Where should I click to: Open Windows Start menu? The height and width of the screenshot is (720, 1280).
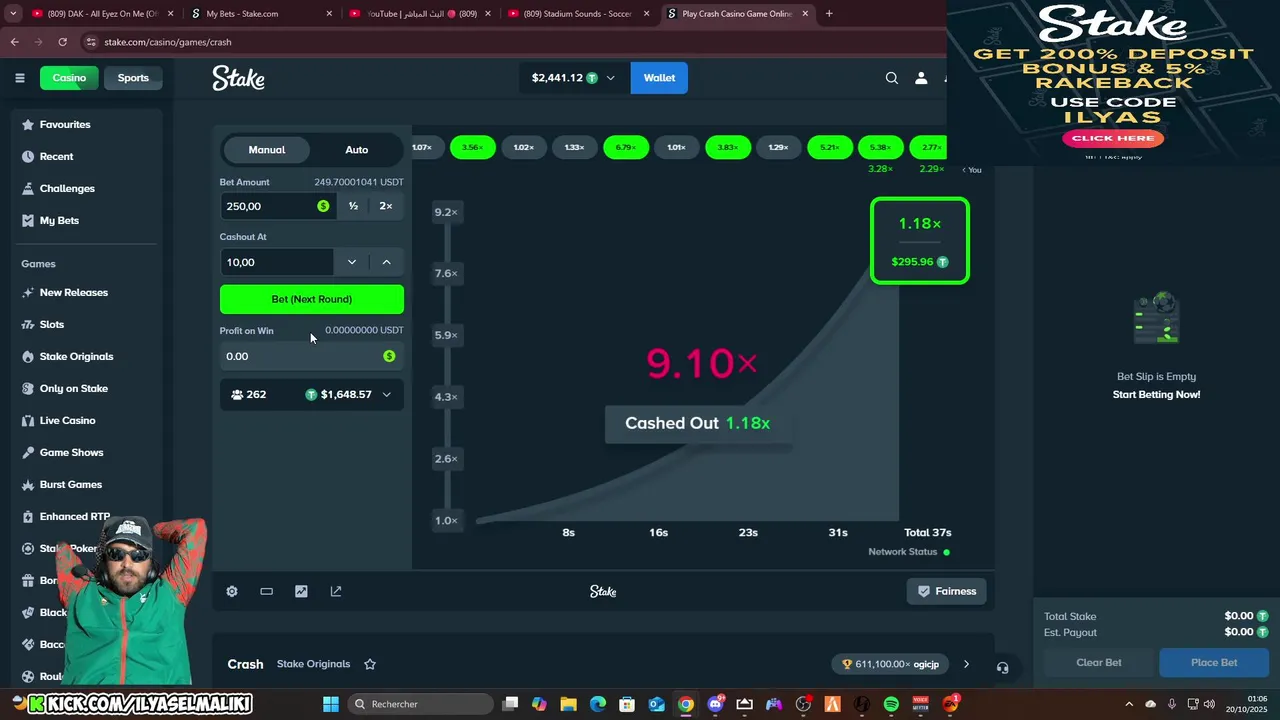click(331, 704)
